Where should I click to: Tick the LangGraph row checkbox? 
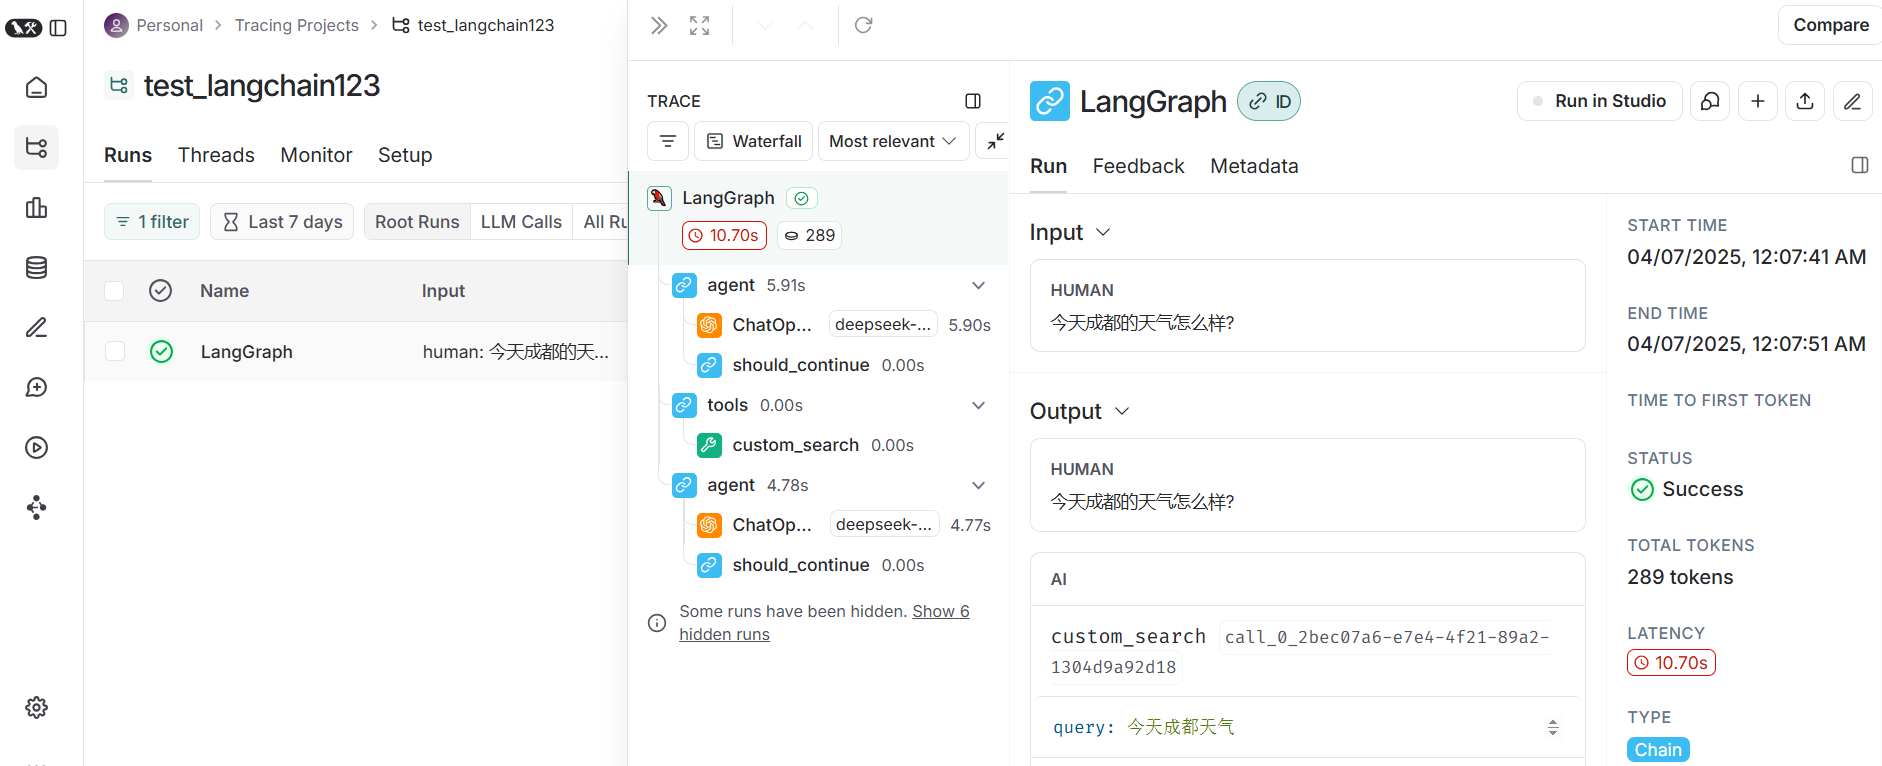(x=115, y=351)
